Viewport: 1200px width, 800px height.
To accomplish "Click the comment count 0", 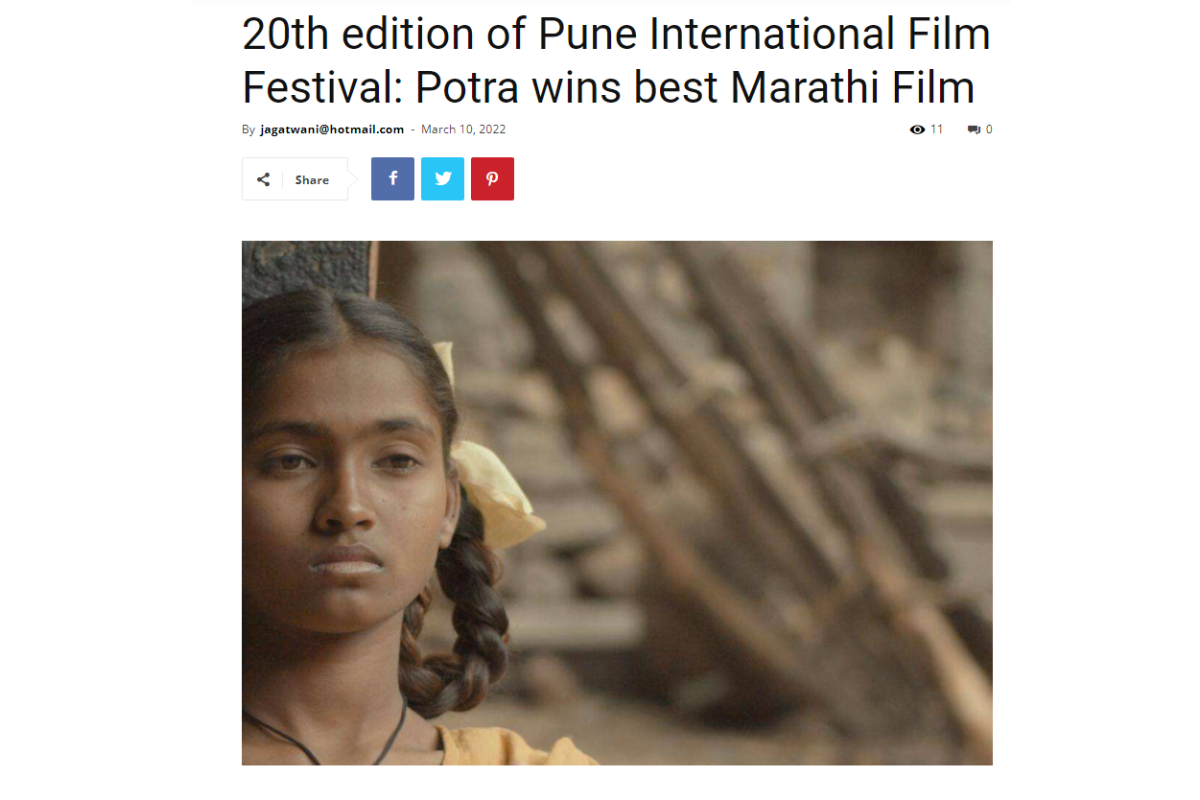I will click(989, 129).
